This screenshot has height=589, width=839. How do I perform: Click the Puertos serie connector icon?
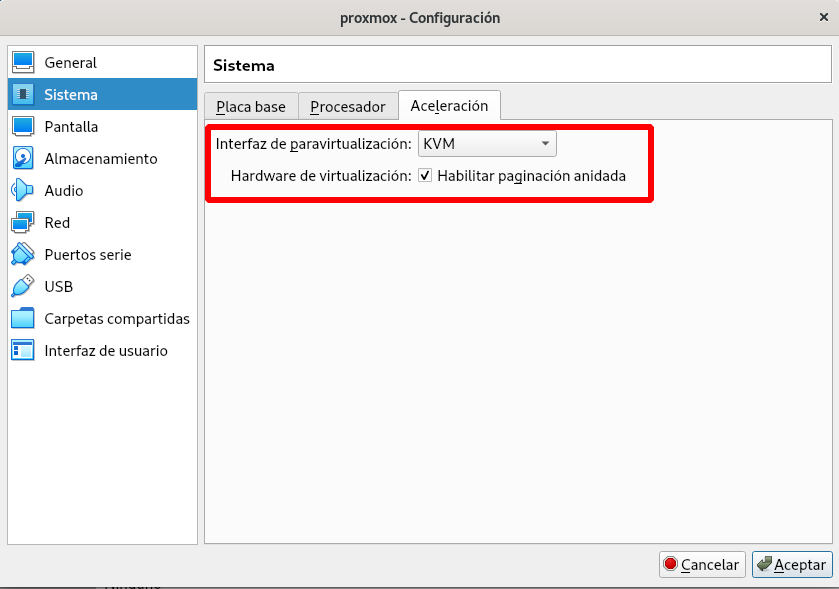[23, 255]
